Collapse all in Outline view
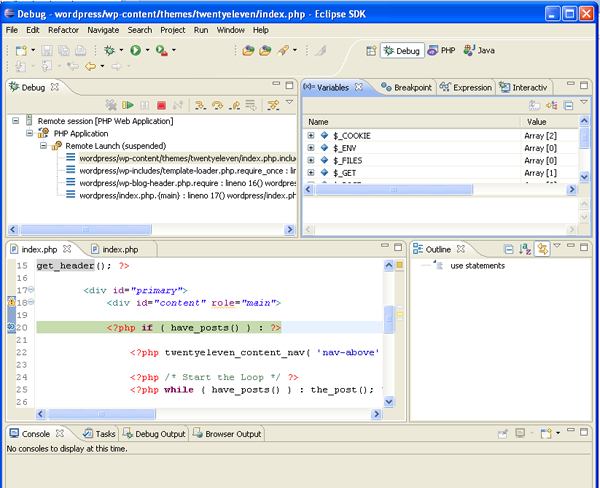600x488 pixels. coord(509,250)
